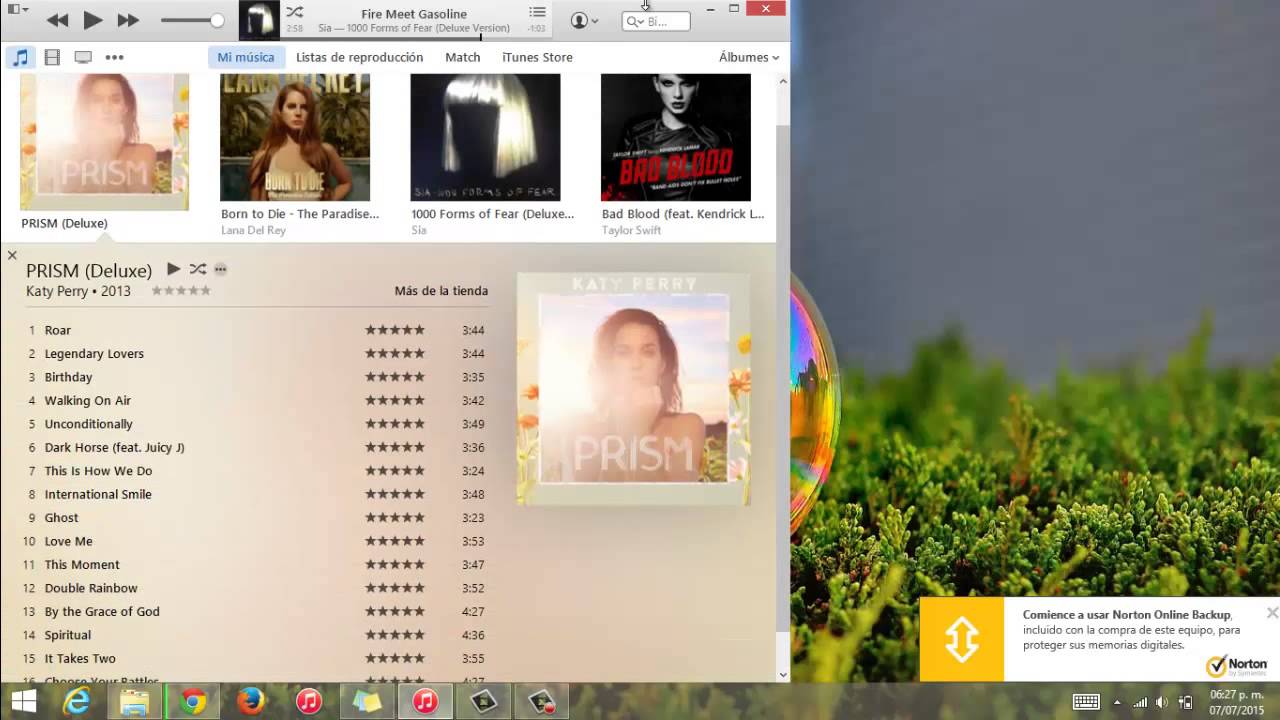Switch to Mi música tab
1280x720 pixels.
[x=246, y=57]
